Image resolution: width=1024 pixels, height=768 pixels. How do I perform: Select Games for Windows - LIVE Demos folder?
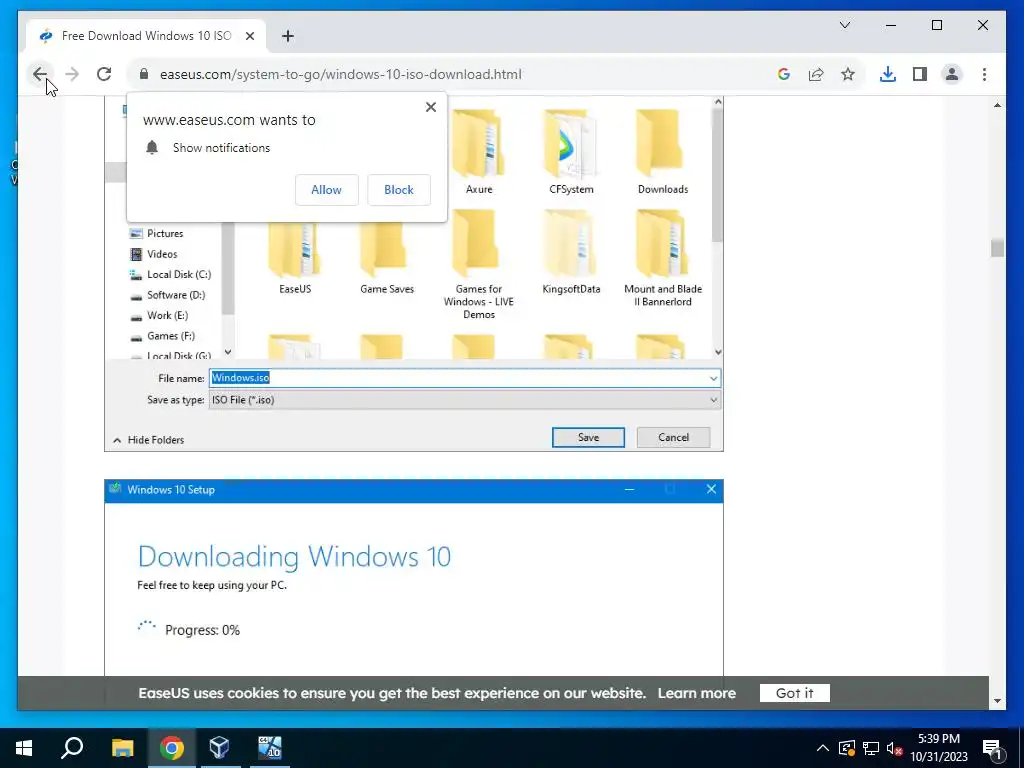click(x=479, y=264)
